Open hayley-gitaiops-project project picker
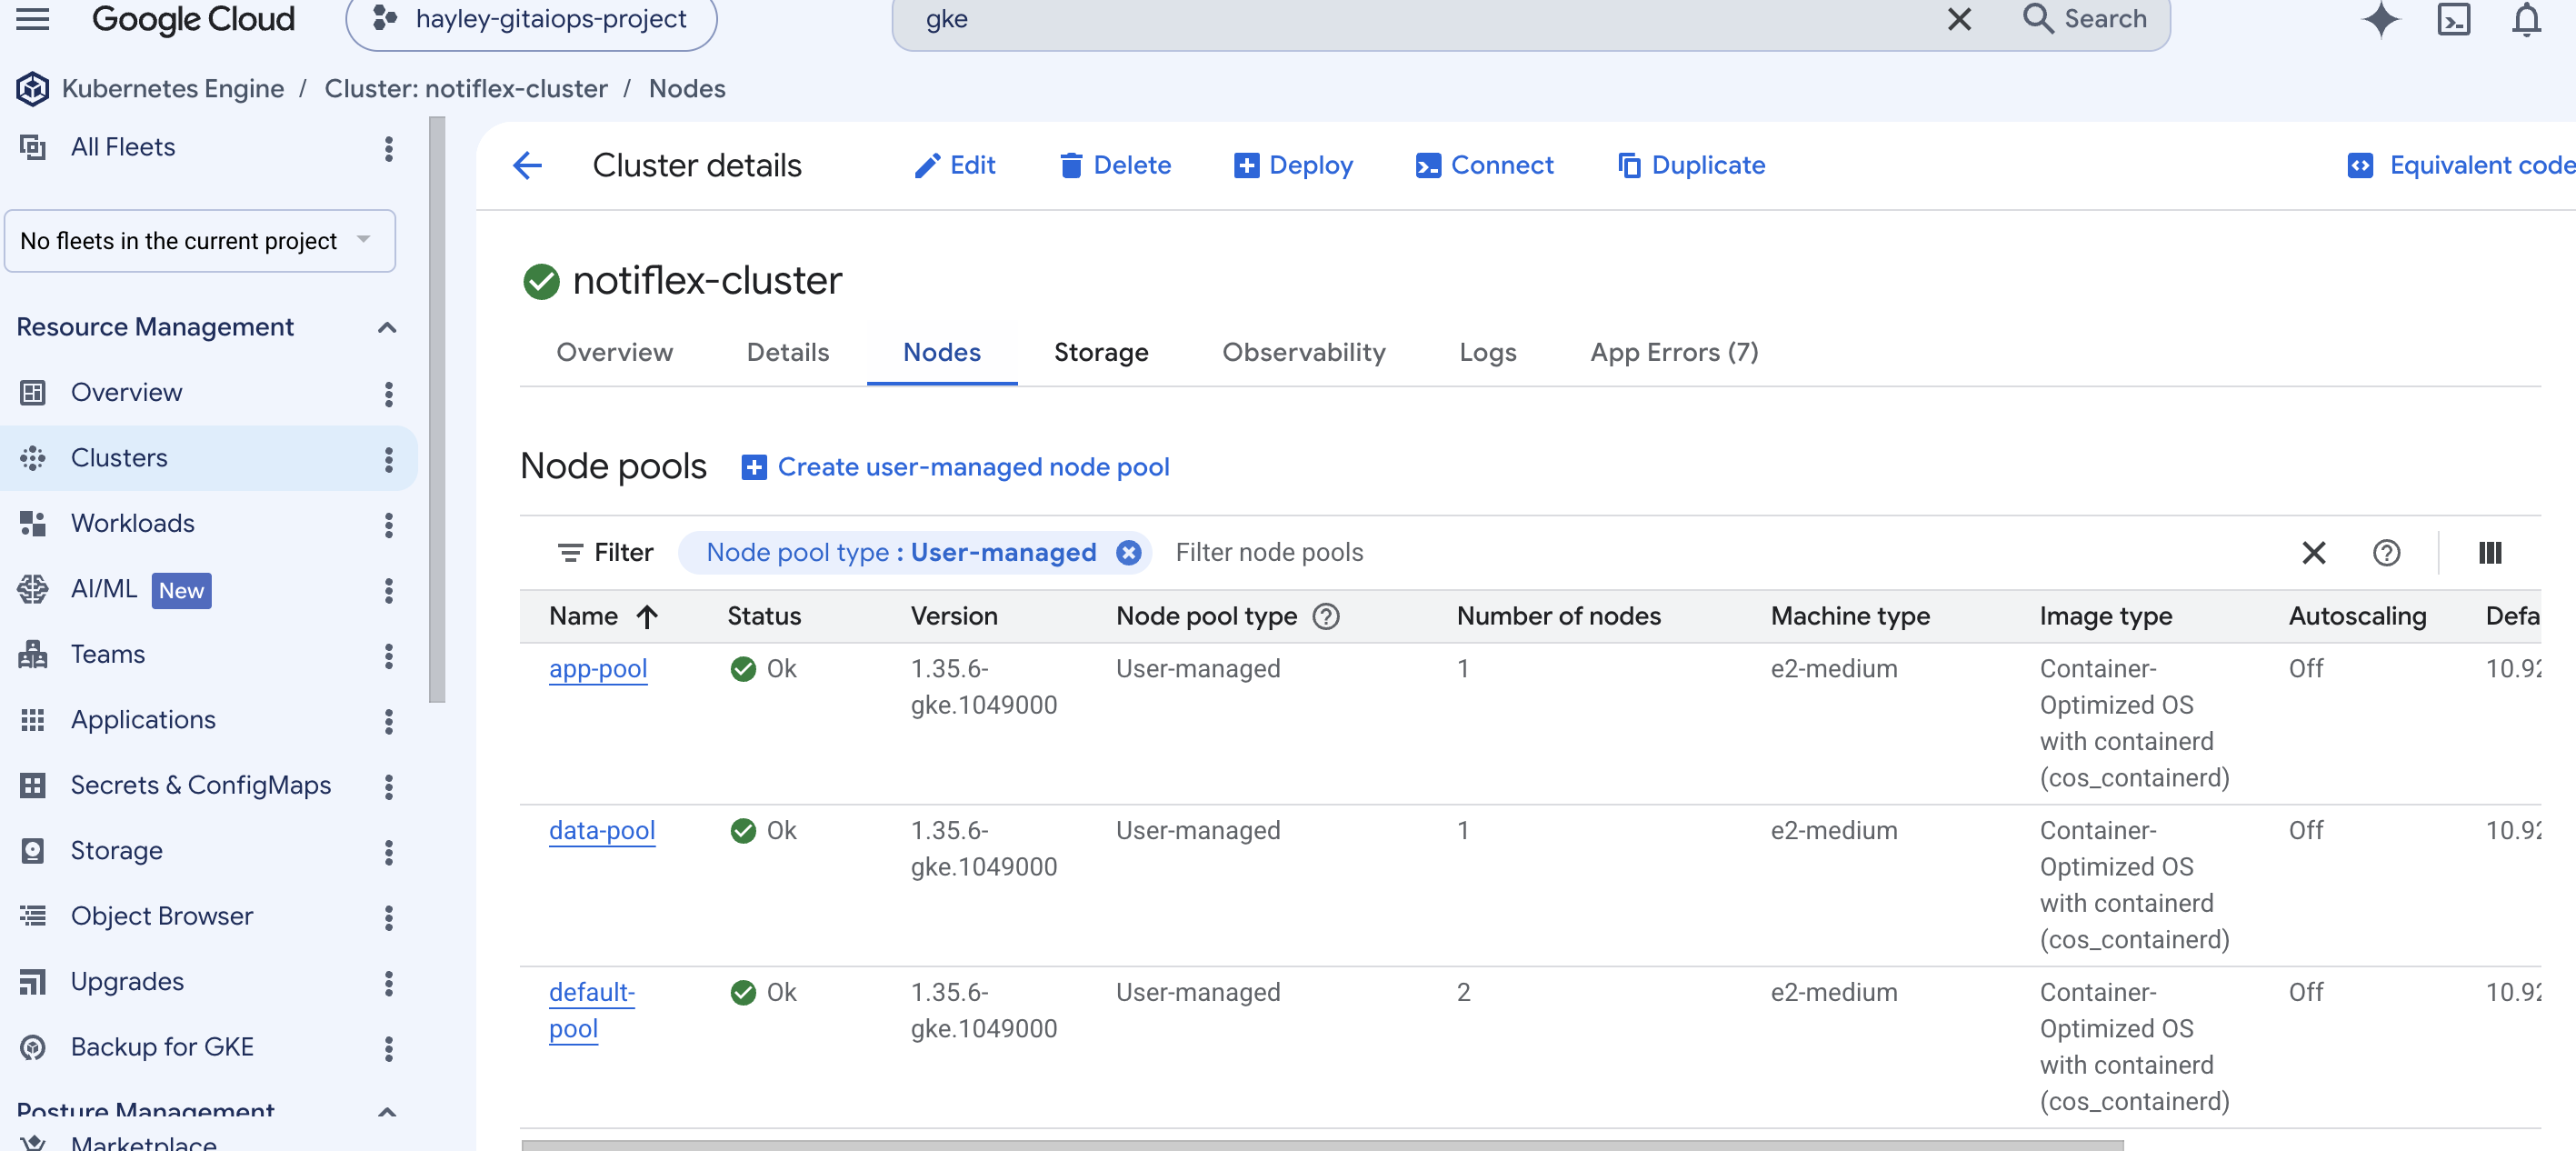The height and width of the screenshot is (1151, 2576). click(x=531, y=19)
